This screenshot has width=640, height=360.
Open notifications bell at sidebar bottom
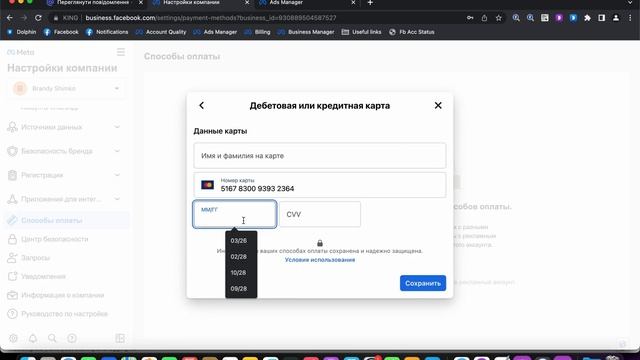(x=33, y=338)
